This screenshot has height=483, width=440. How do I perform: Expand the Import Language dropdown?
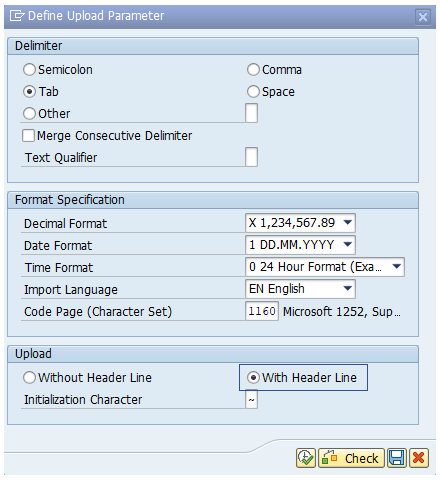300,289
